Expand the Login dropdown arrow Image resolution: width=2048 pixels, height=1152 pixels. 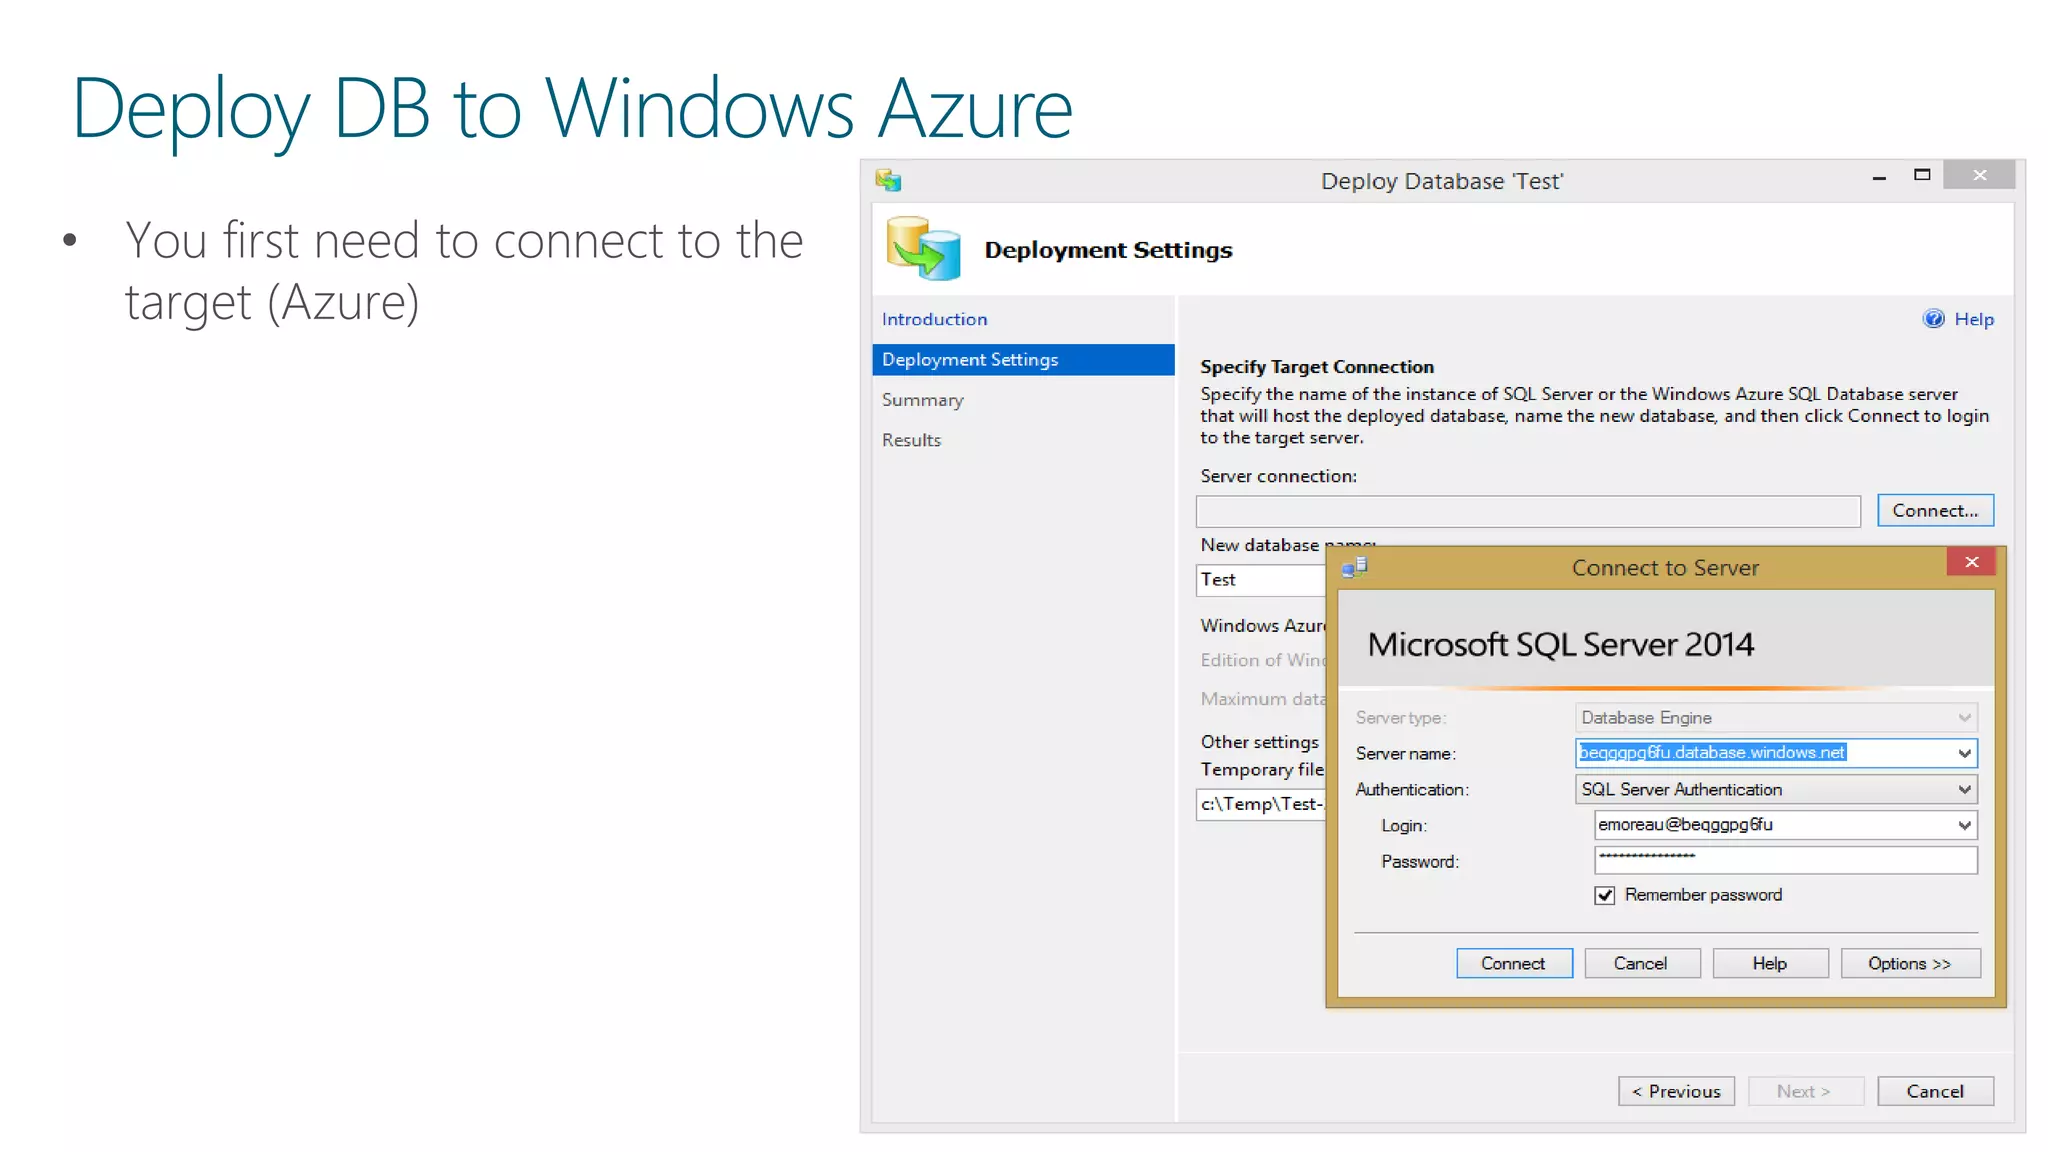[1964, 825]
